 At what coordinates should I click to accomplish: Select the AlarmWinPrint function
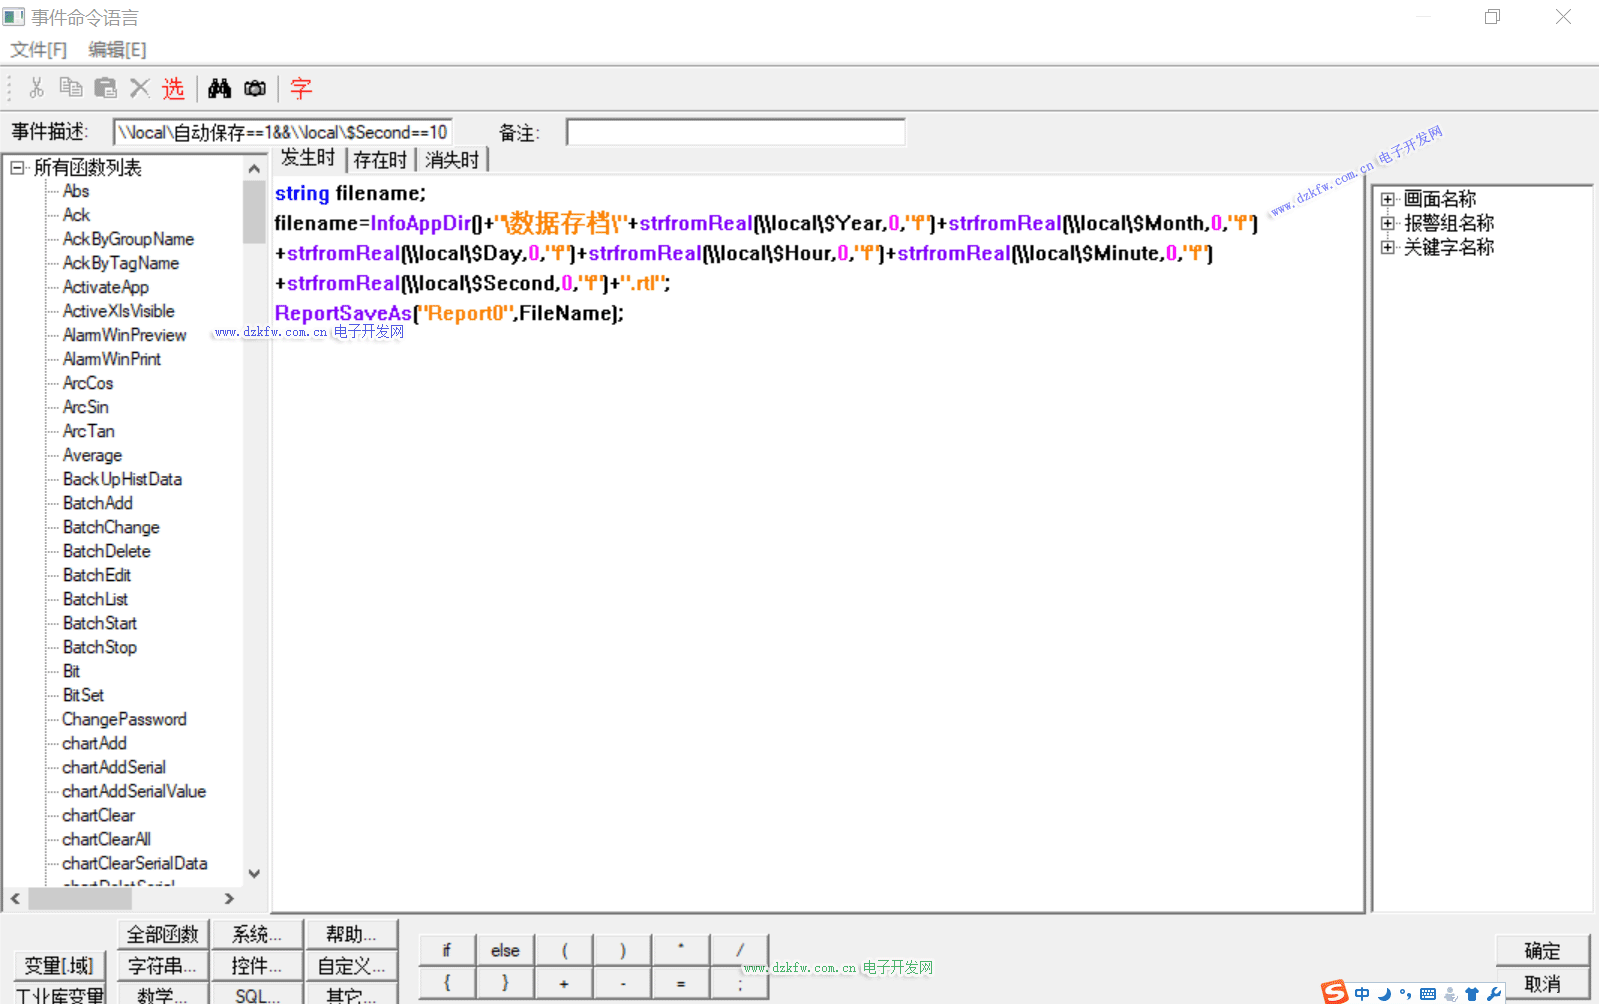[112, 359]
